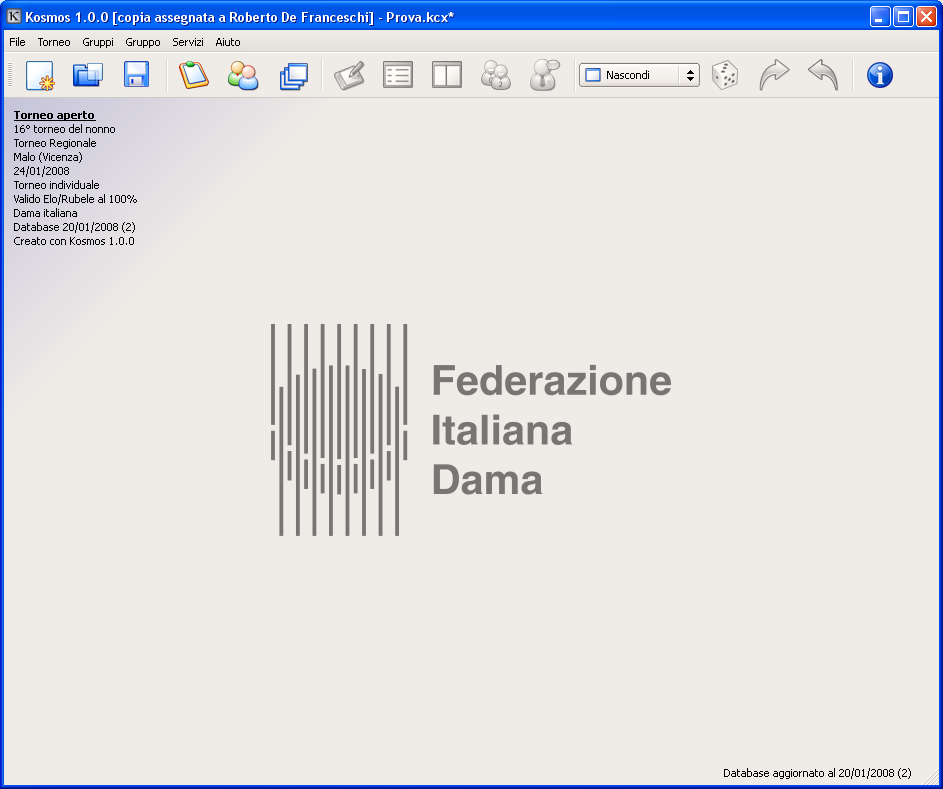
Task: Open the Gruppo menu
Action: tap(143, 42)
